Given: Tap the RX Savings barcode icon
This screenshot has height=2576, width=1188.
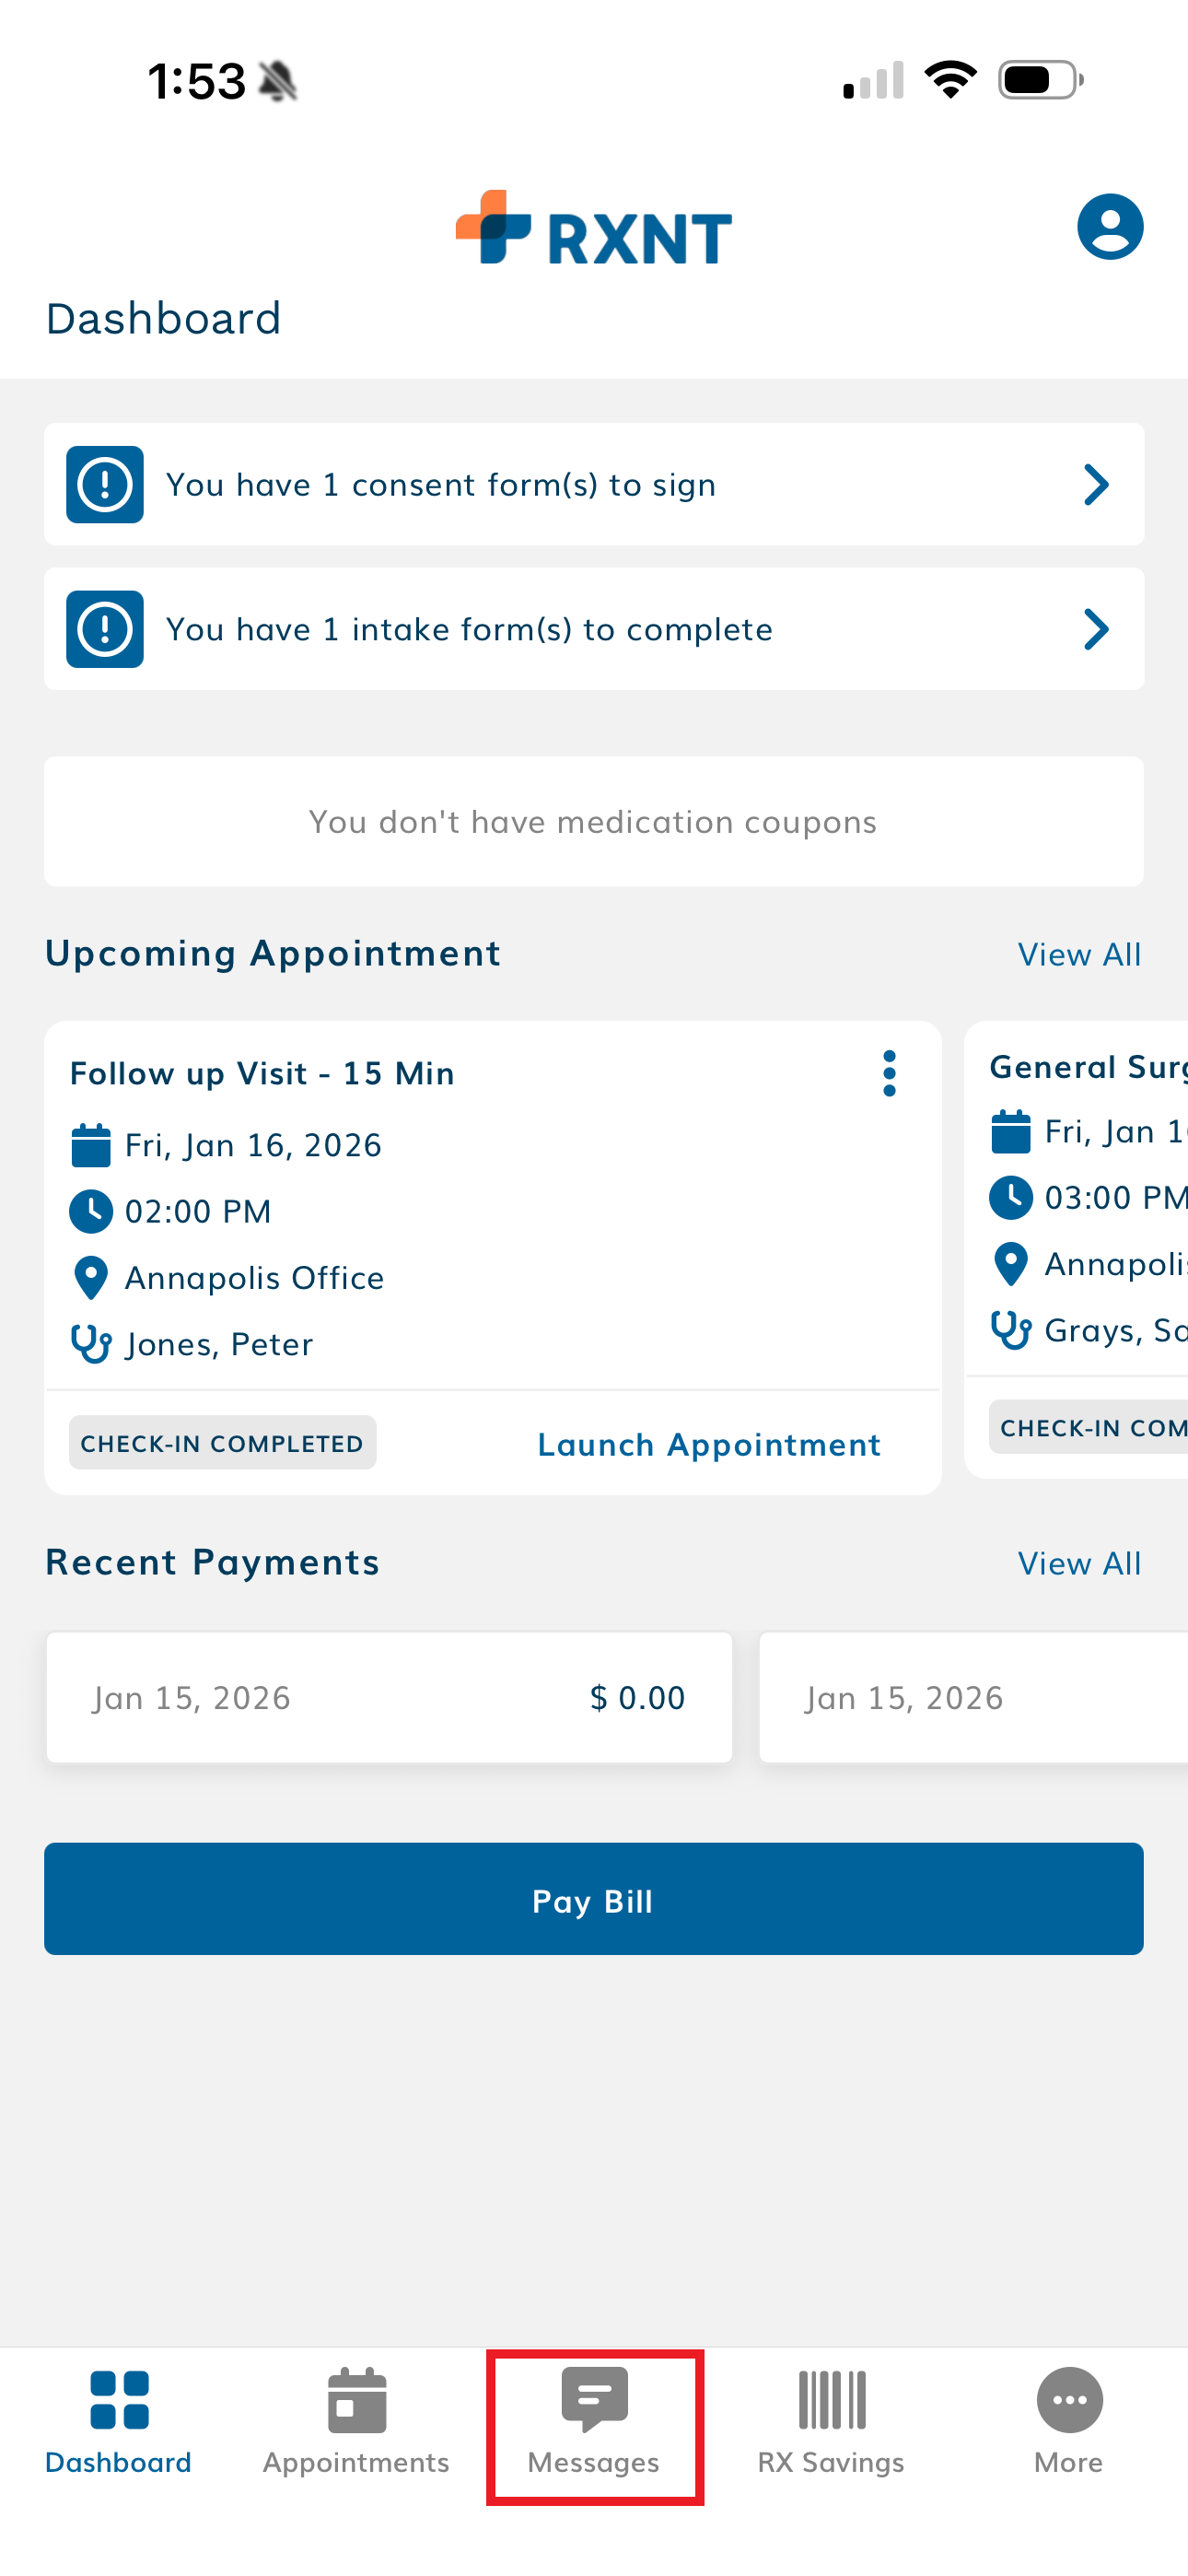Looking at the screenshot, I should (x=831, y=2399).
